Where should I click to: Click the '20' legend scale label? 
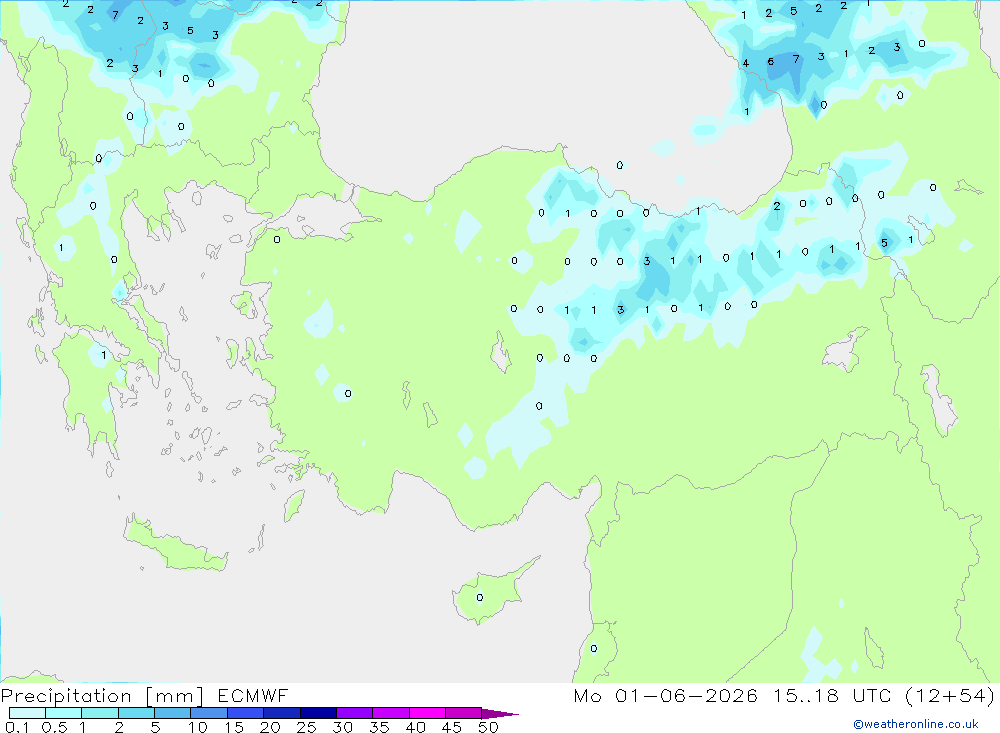click(270, 727)
